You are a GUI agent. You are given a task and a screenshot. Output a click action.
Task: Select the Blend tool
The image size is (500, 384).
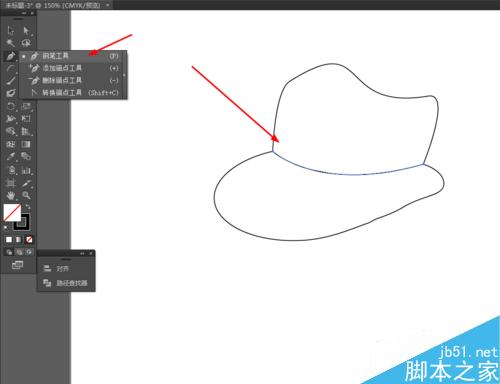coord(26,156)
